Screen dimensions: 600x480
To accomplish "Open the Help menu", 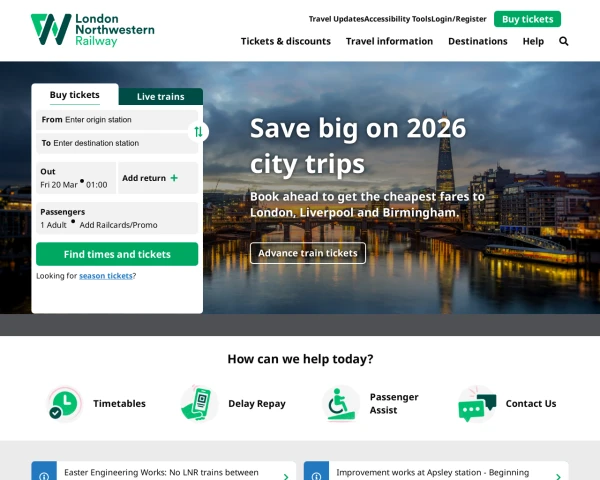I will coord(533,41).
